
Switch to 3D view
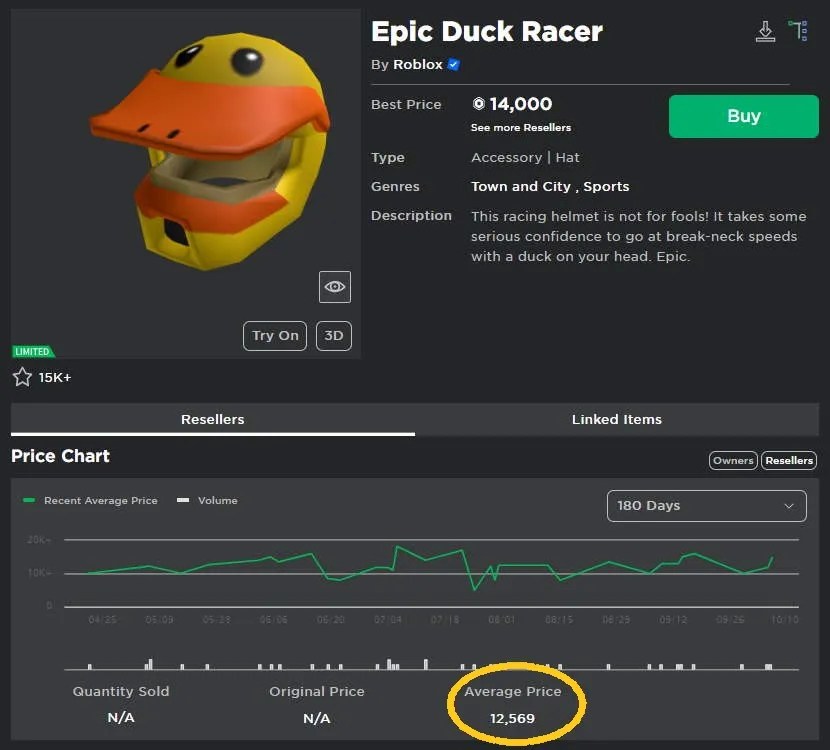[x=333, y=336]
